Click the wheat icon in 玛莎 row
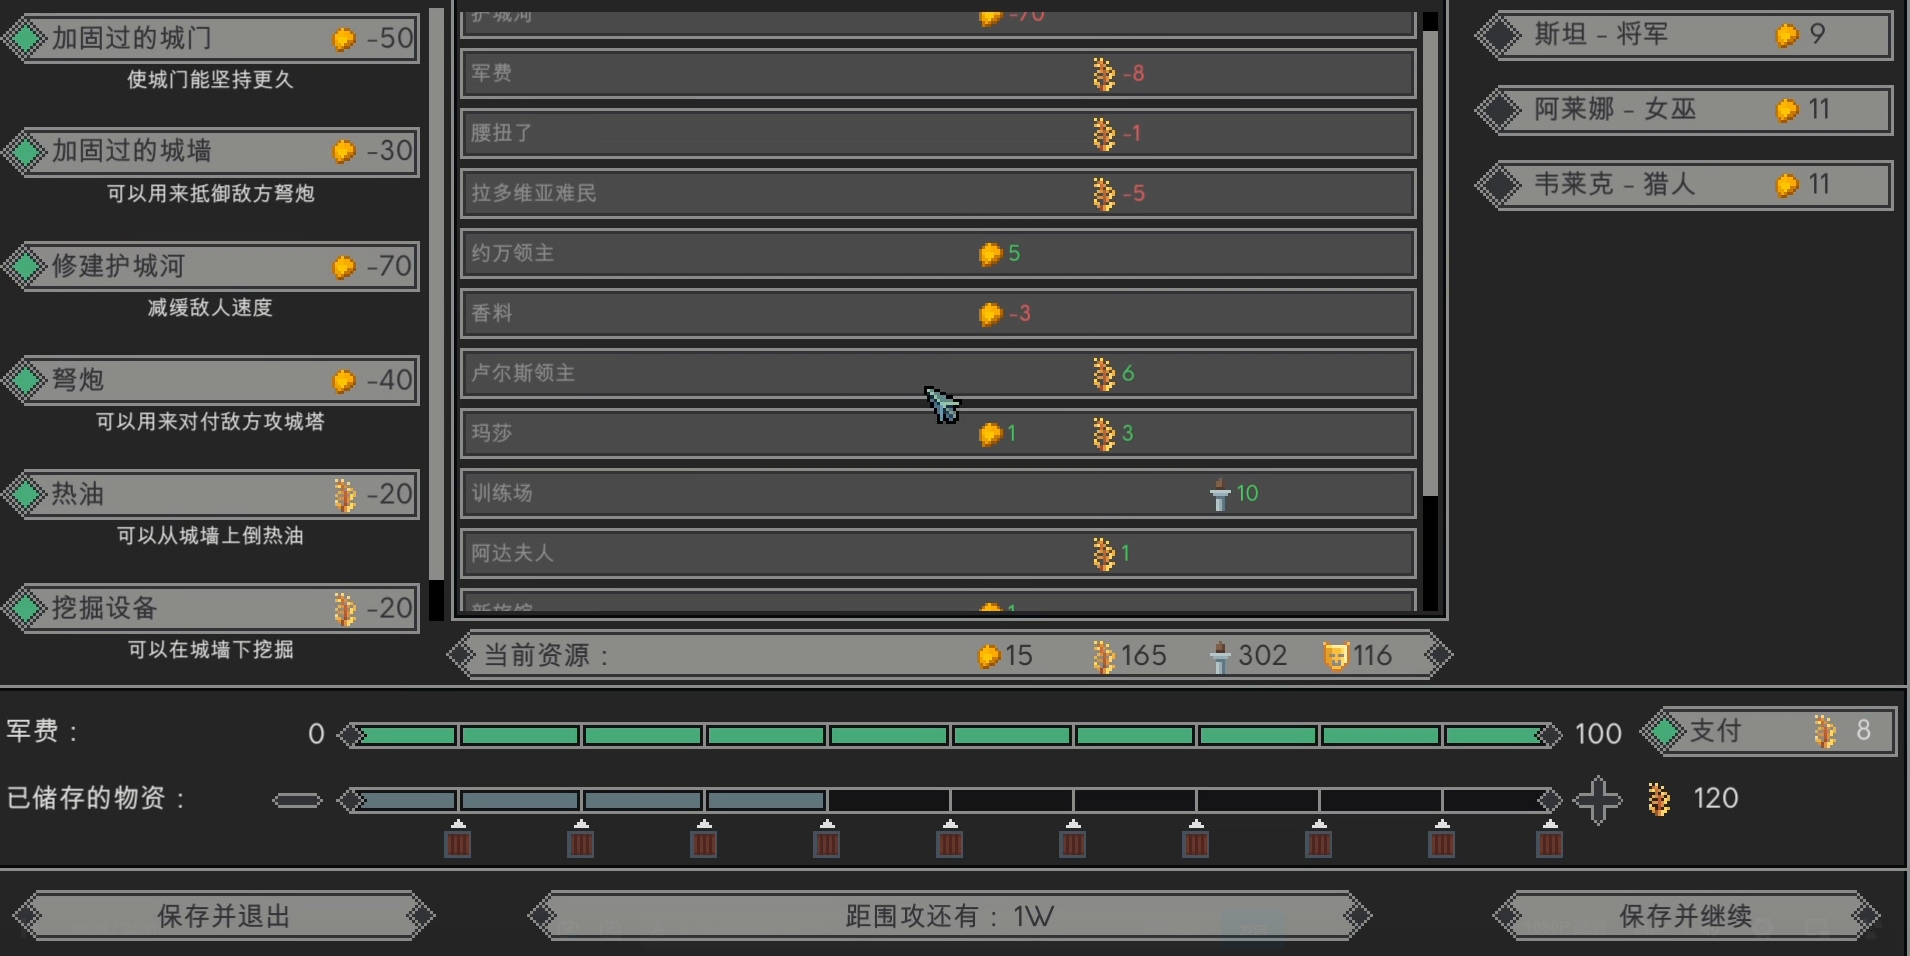This screenshot has height=956, width=1910. point(1104,434)
